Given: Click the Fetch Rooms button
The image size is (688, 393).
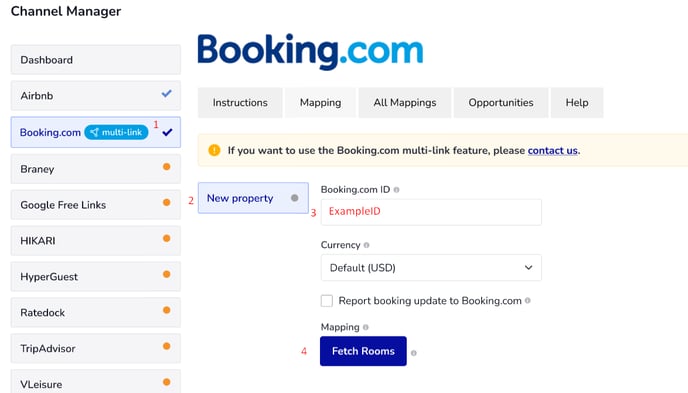Looking at the screenshot, I should click(x=363, y=351).
